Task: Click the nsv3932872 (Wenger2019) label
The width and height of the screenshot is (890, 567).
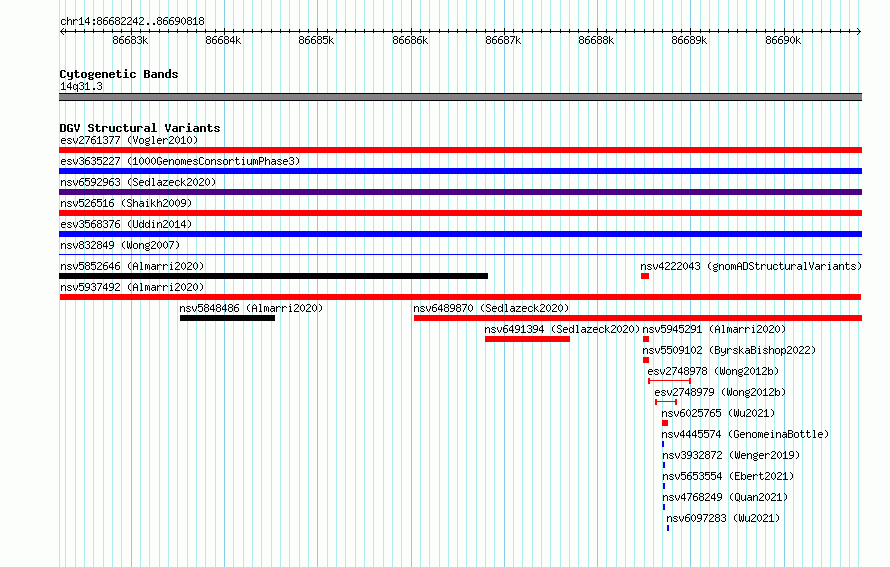Action: point(731,455)
